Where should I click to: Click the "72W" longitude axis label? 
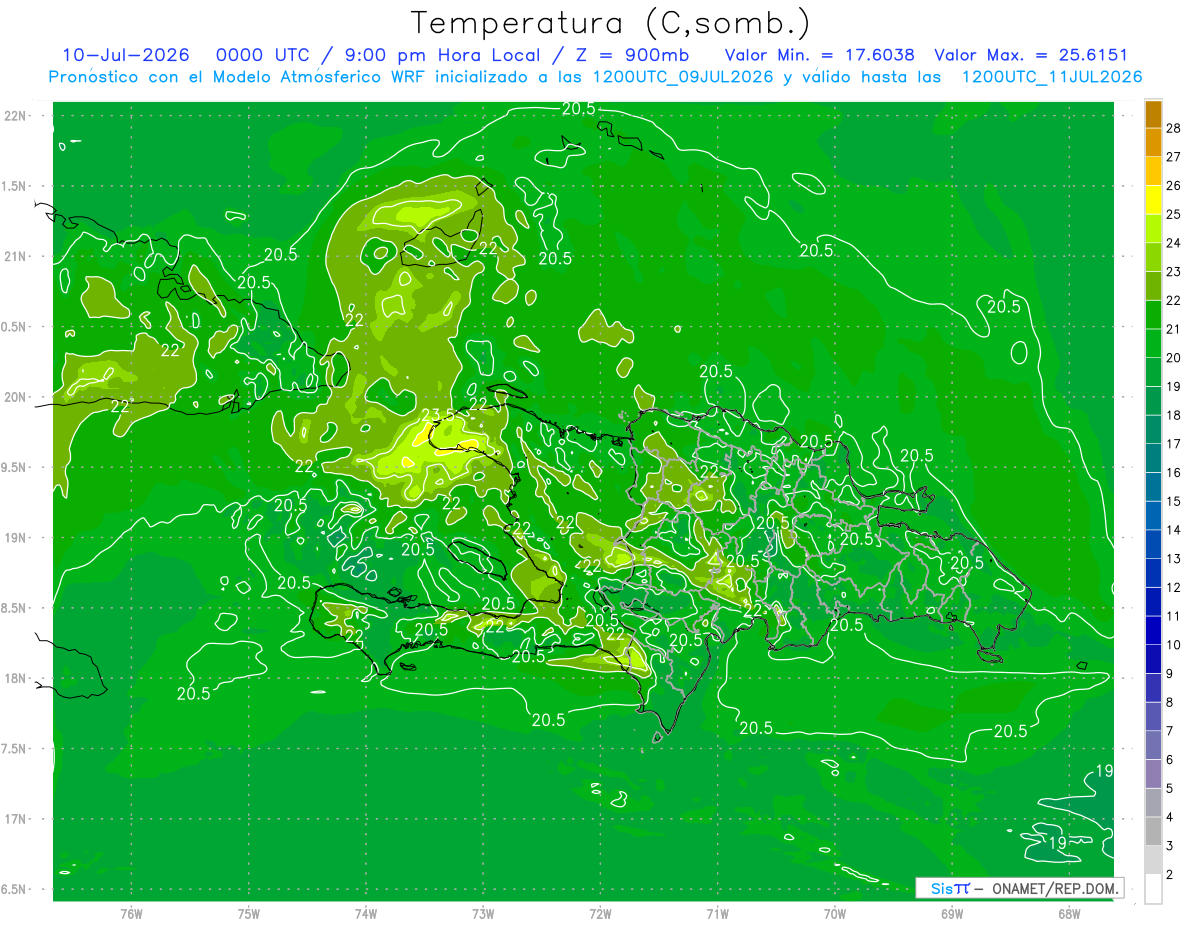600,913
